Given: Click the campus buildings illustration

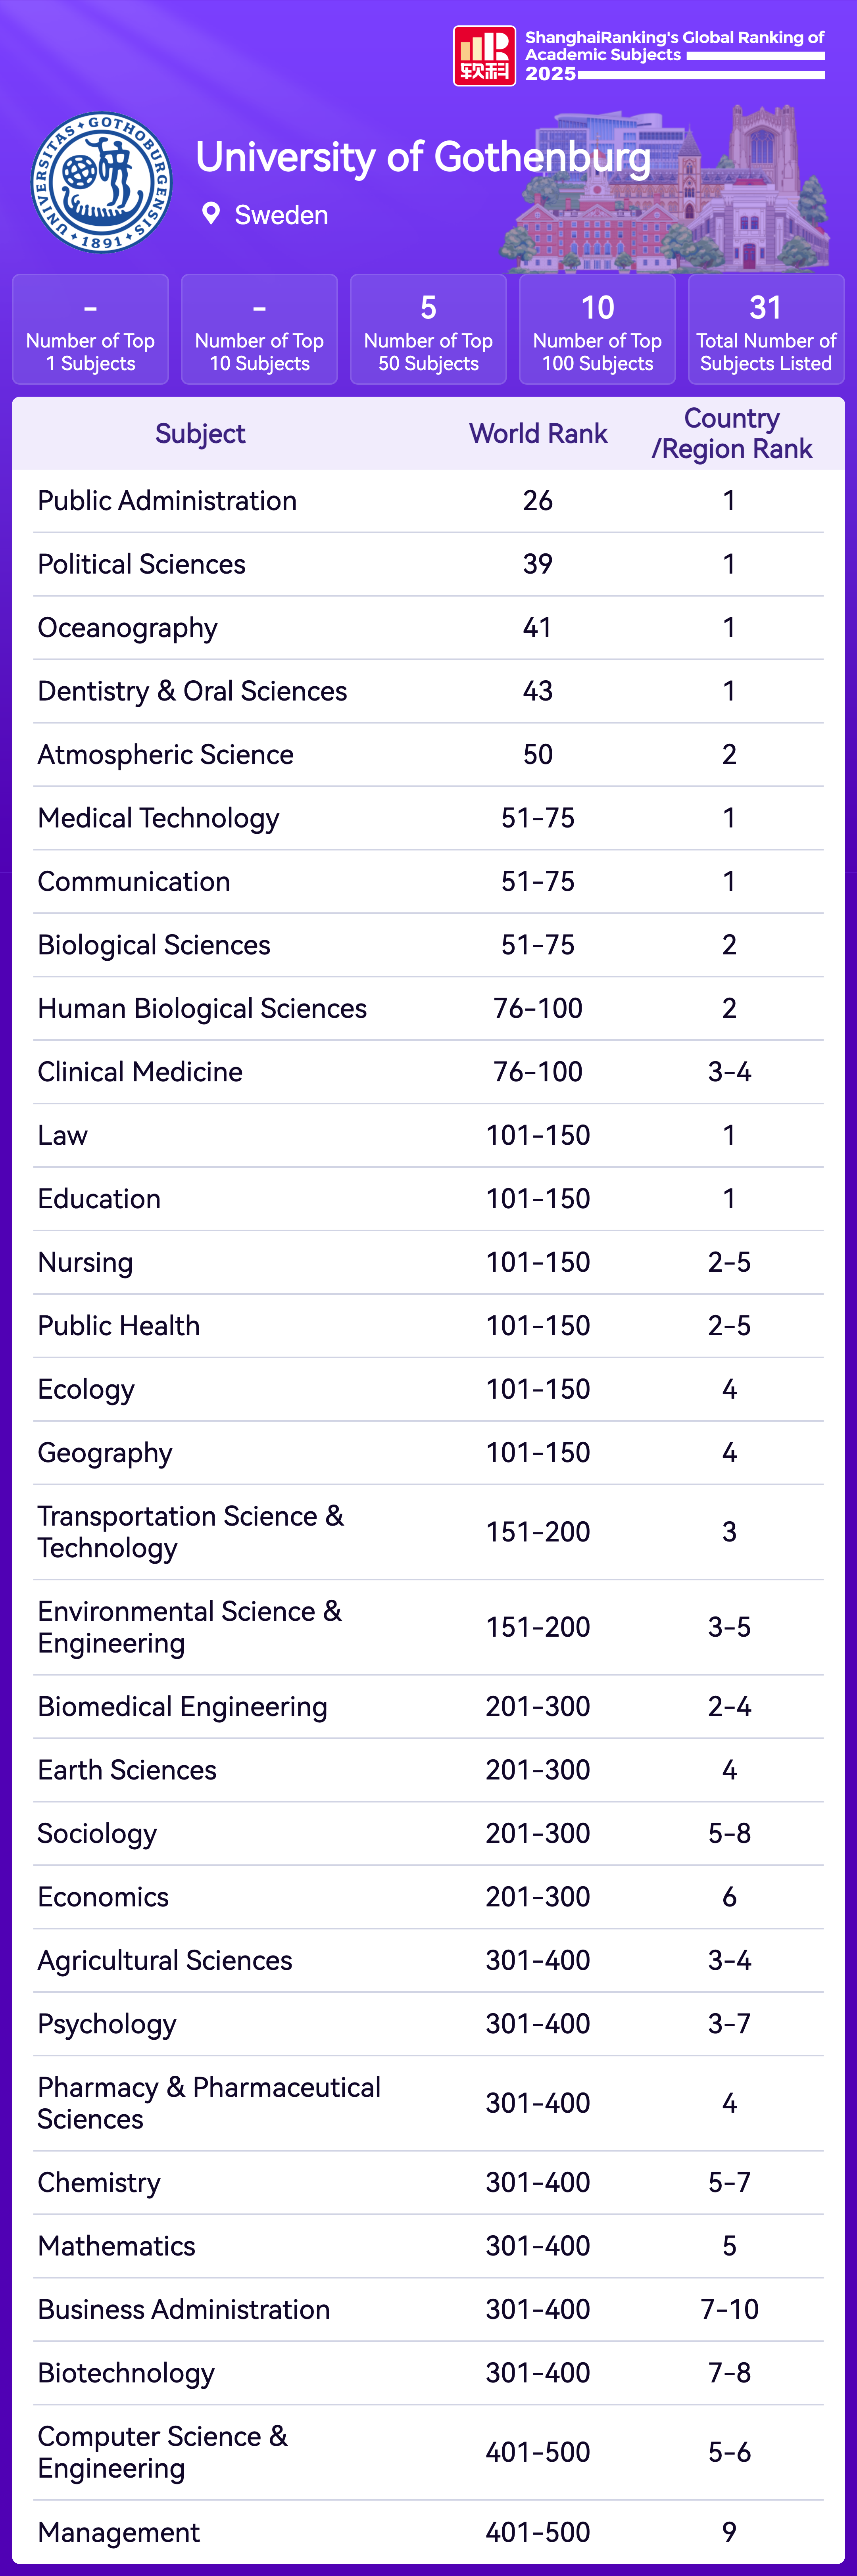Looking at the screenshot, I should (669, 195).
